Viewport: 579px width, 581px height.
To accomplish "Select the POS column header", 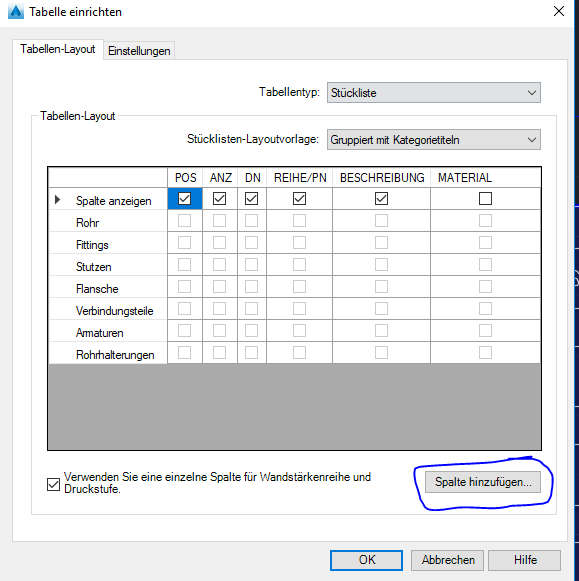I will tap(185, 178).
